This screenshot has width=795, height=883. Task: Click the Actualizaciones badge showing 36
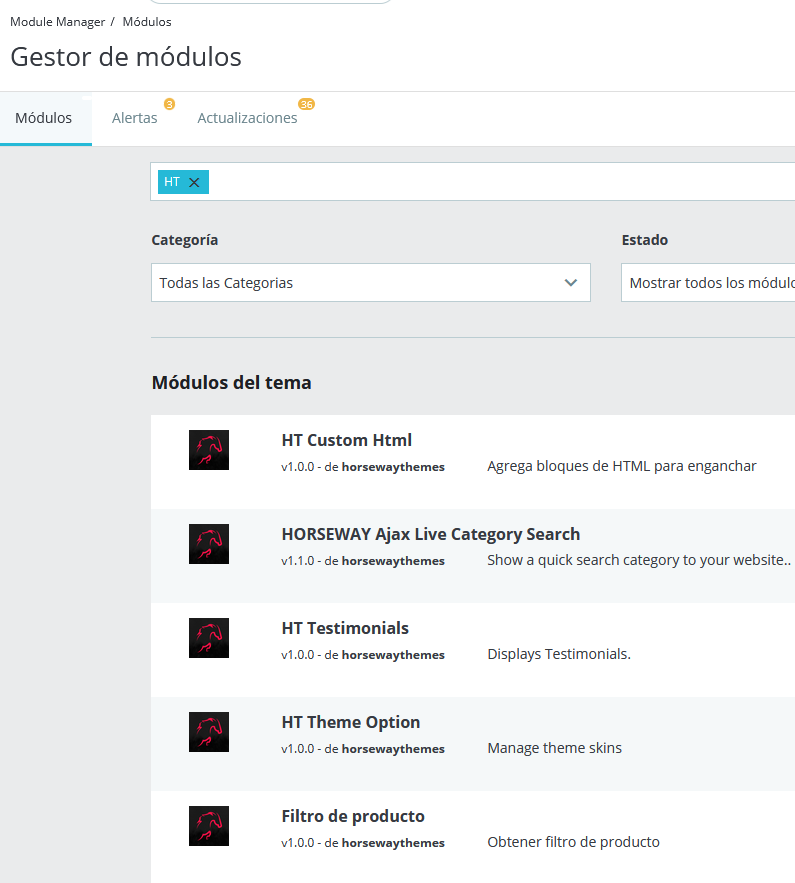click(306, 104)
